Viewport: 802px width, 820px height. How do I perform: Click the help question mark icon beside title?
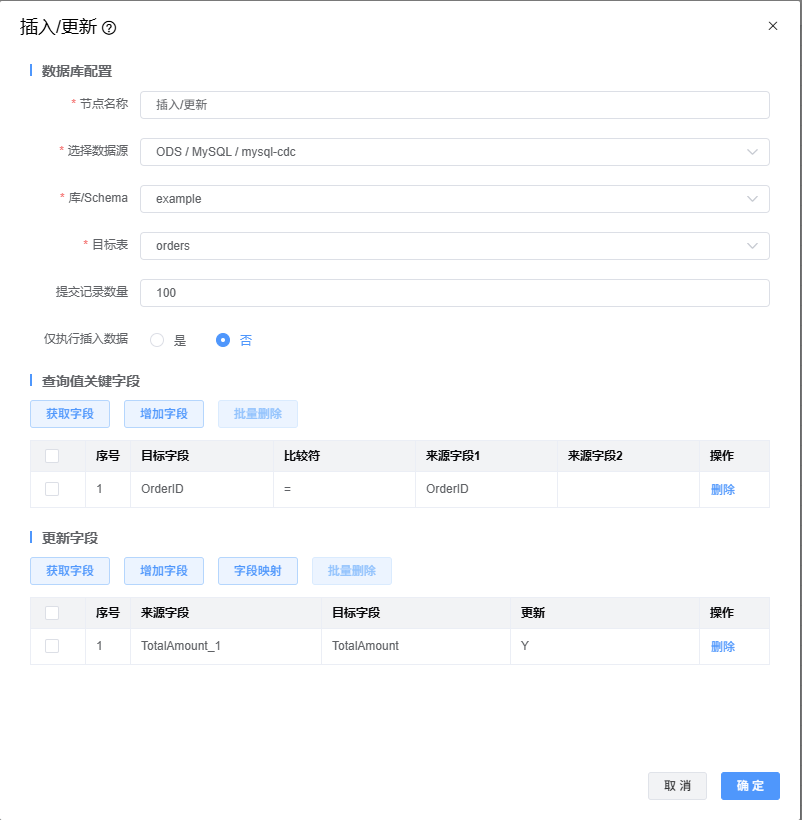[109, 28]
